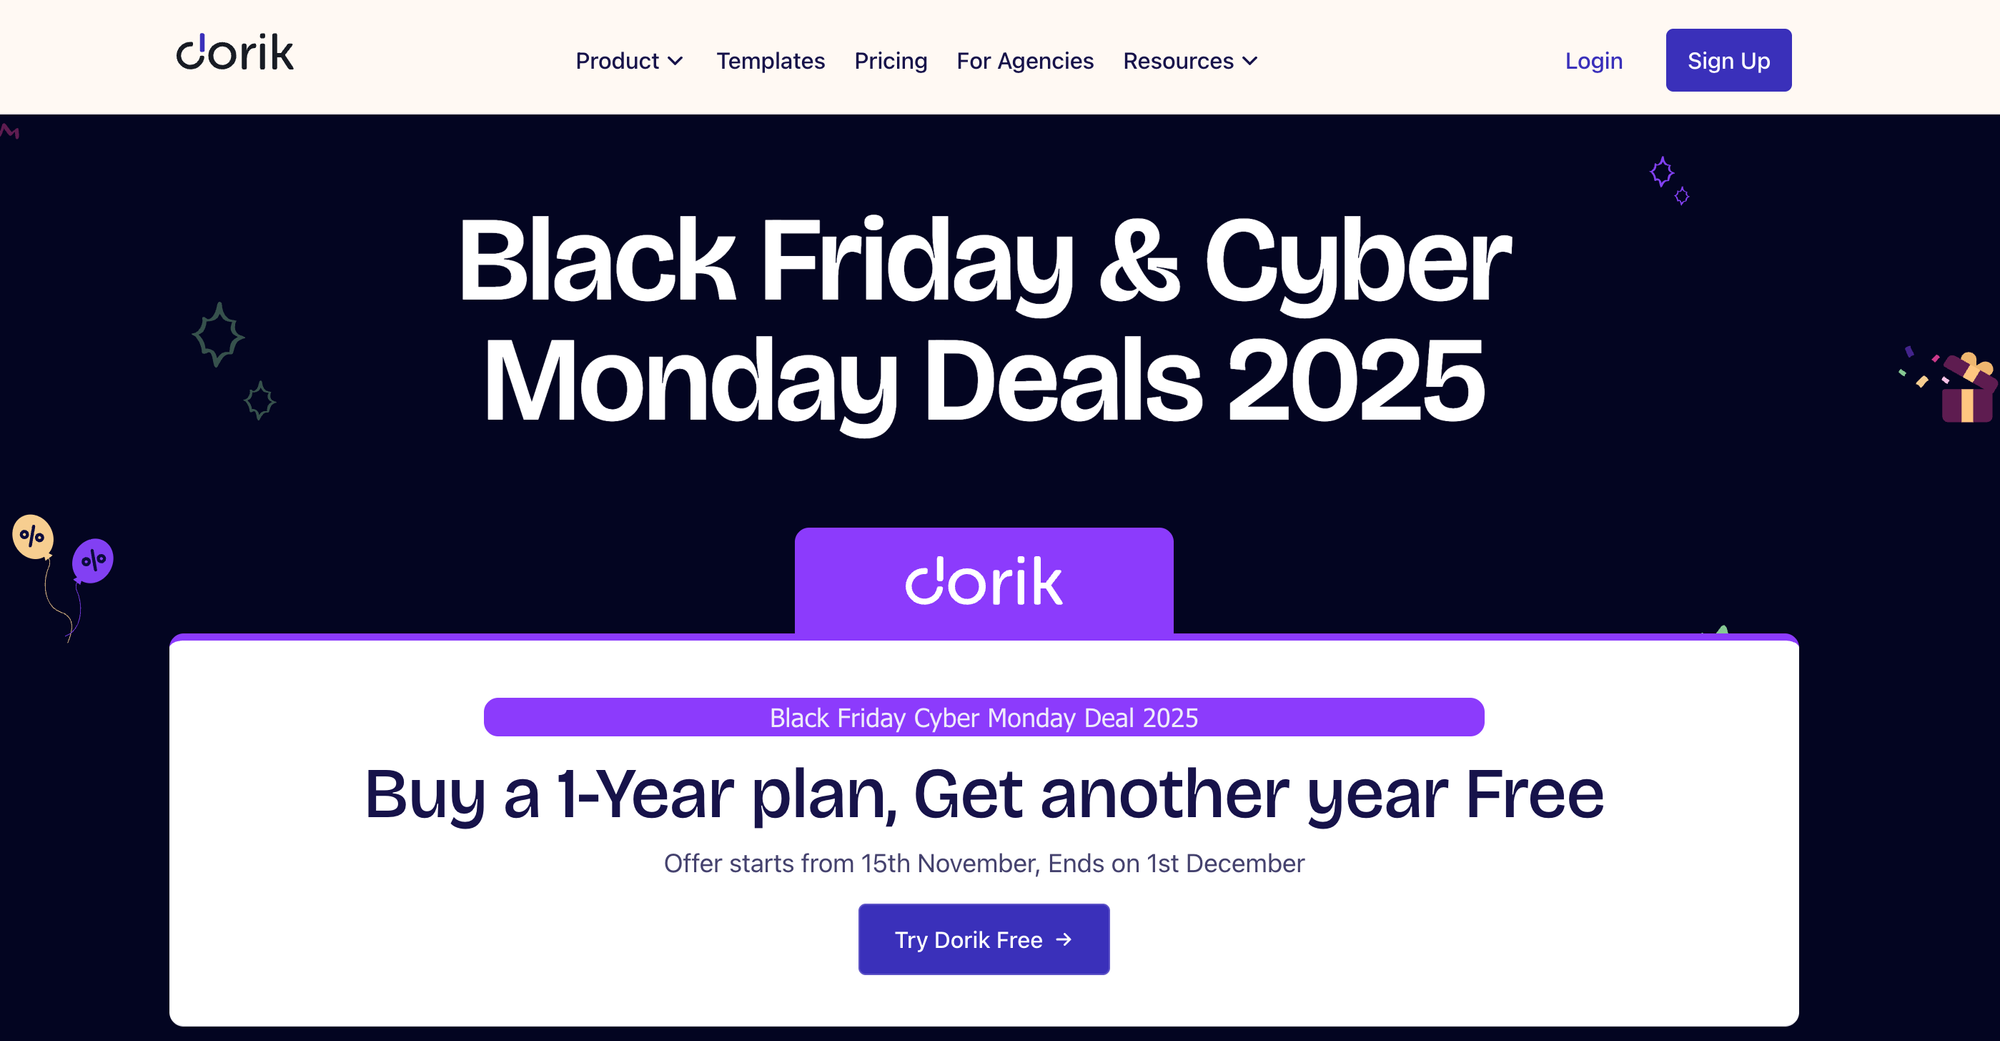Viewport: 2000px width, 1041px height.
Task: Click the Sign Up button
Action: tap(1728, 60)
